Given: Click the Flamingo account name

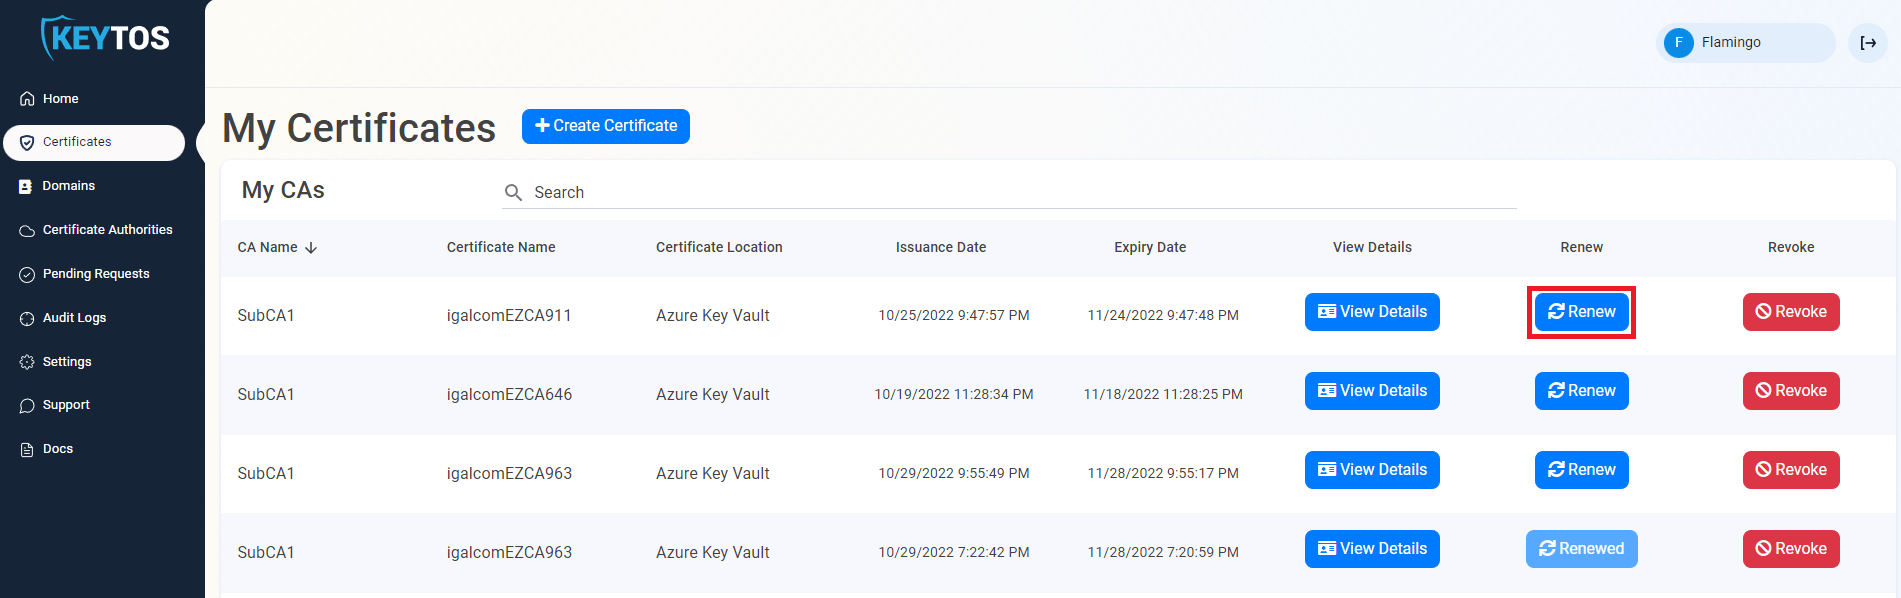Looking at the screenshot, I should [1731, 42].
